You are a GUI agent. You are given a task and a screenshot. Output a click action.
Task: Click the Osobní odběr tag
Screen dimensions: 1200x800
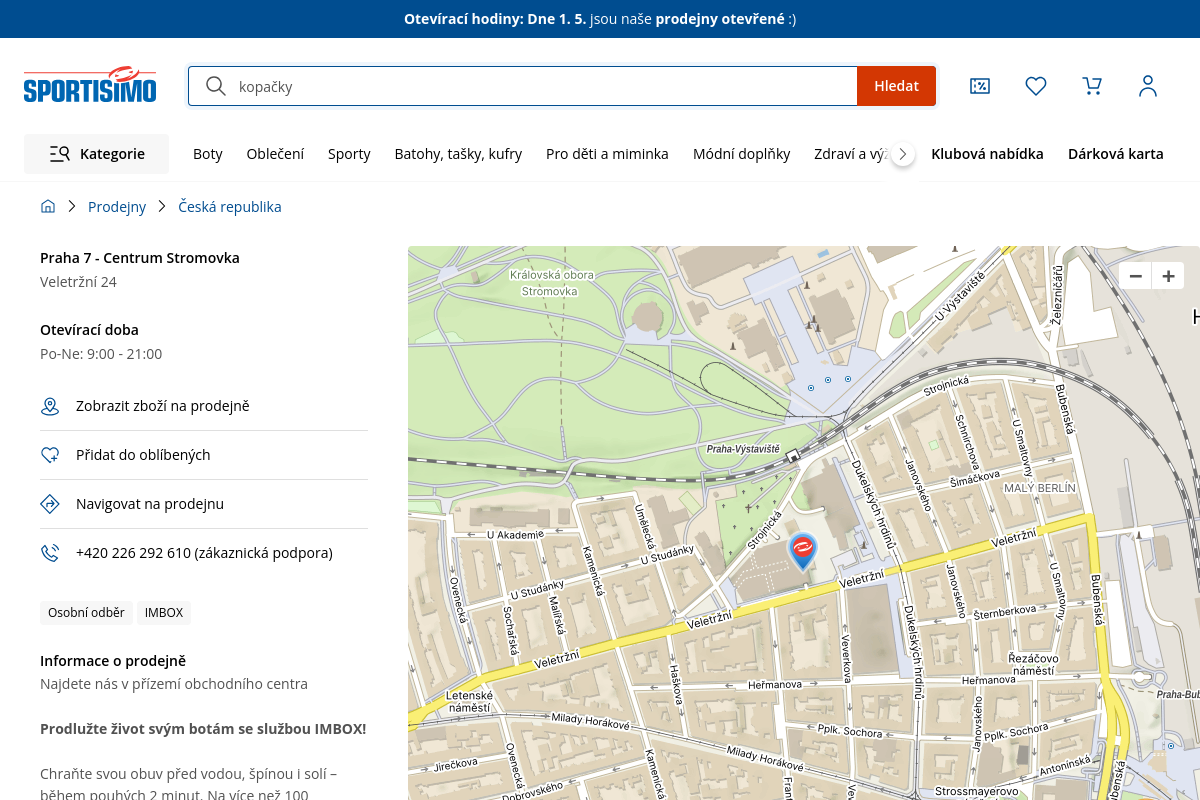pyautogui.click(x=86, y=613)
